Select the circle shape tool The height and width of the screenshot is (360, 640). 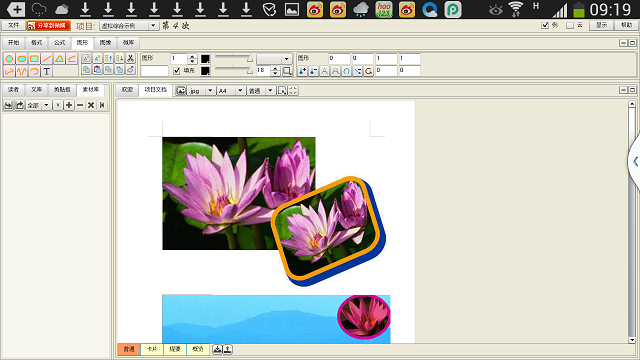(x=9, y=59)
